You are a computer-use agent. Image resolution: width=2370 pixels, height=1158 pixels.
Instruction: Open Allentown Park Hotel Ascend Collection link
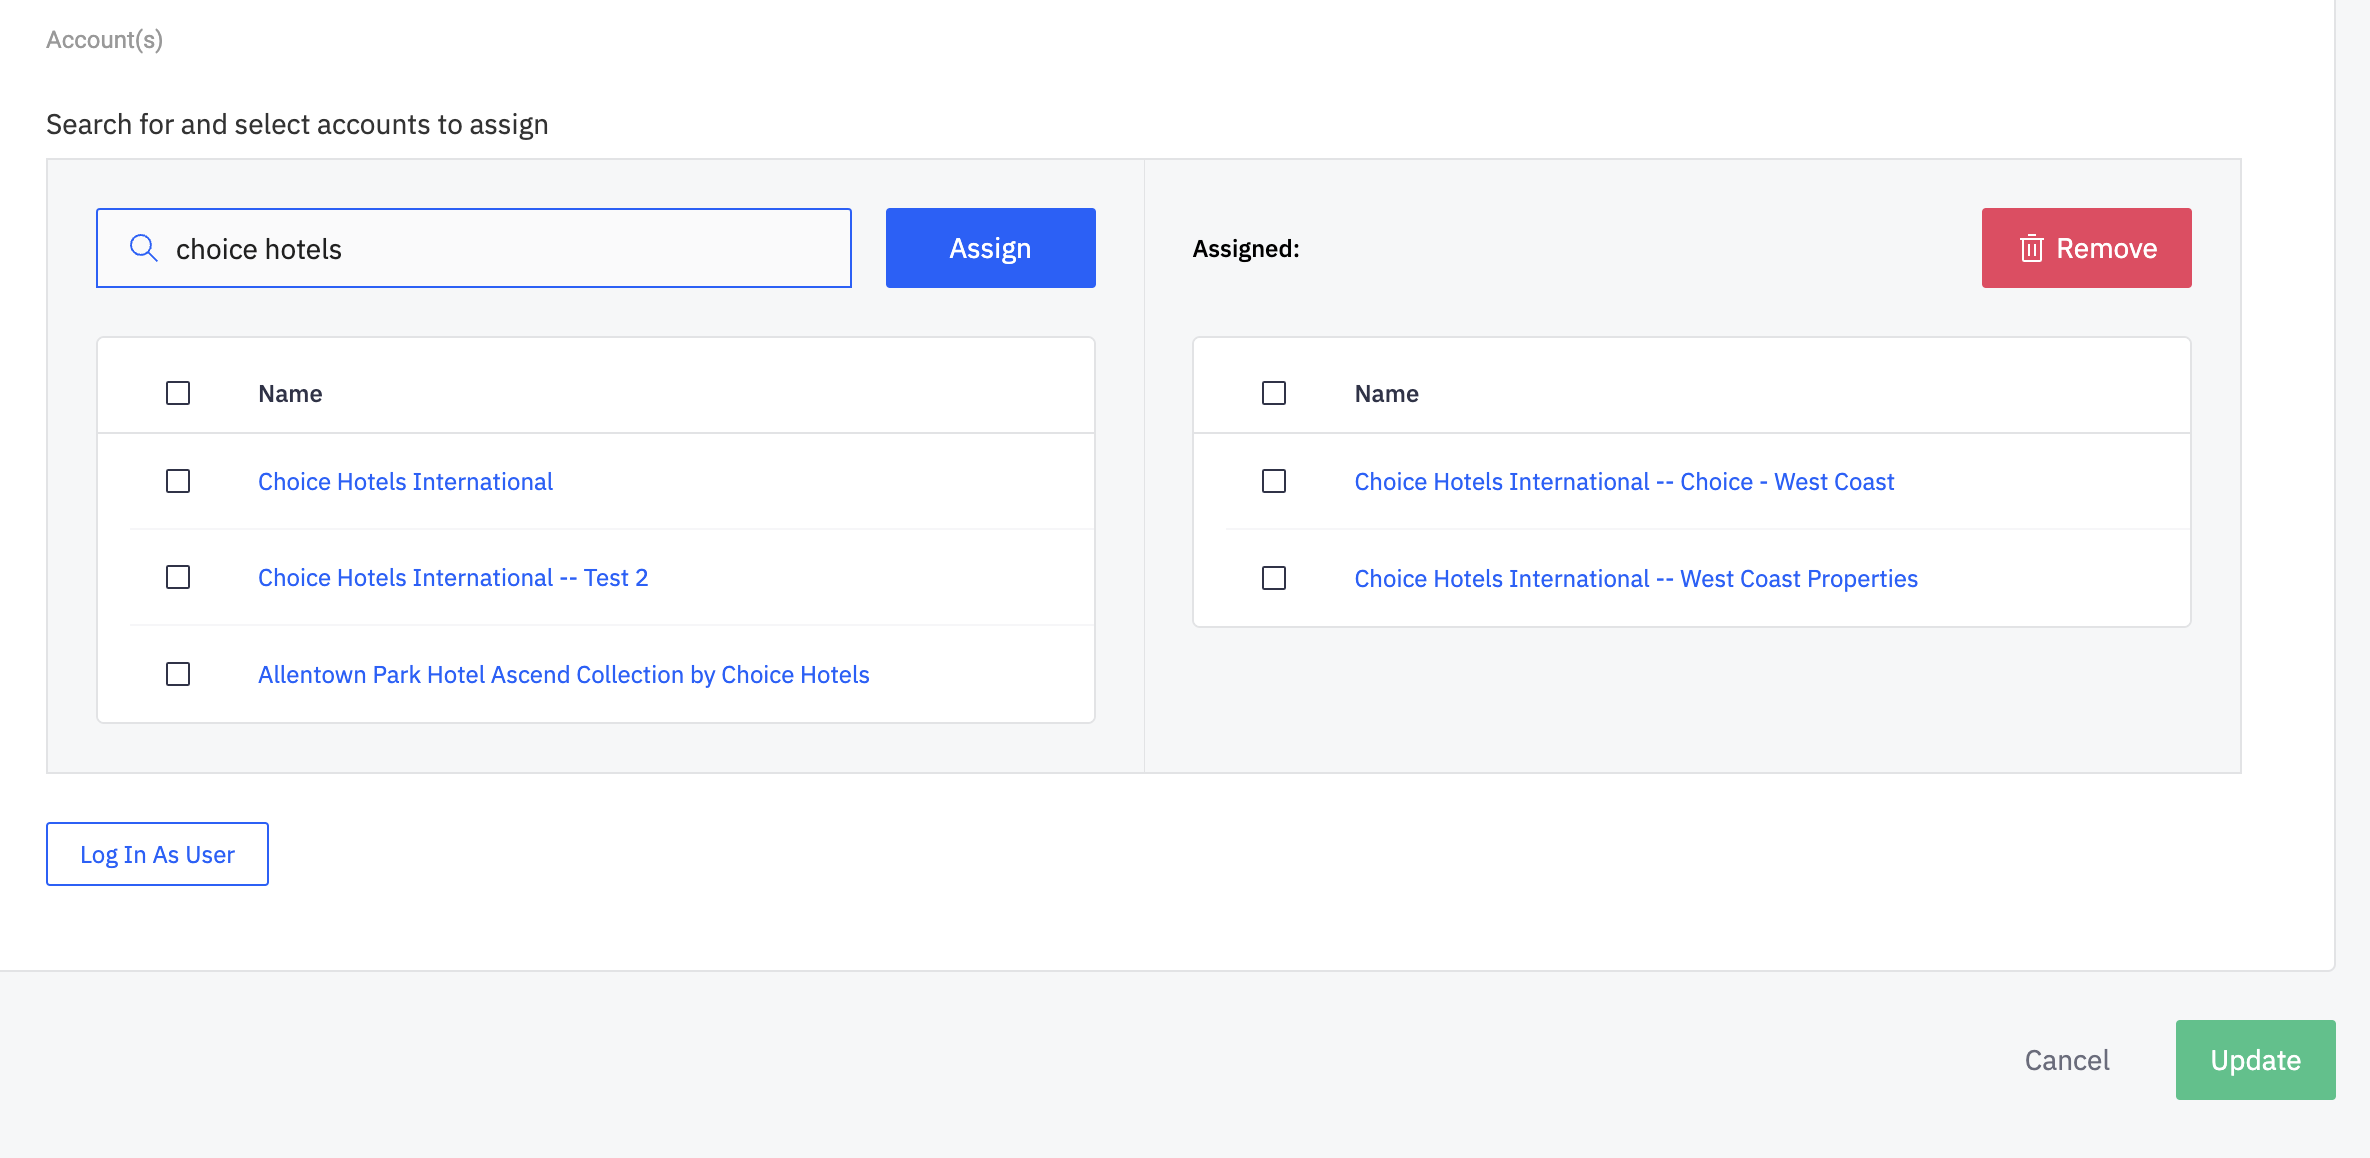coord(563,674)
